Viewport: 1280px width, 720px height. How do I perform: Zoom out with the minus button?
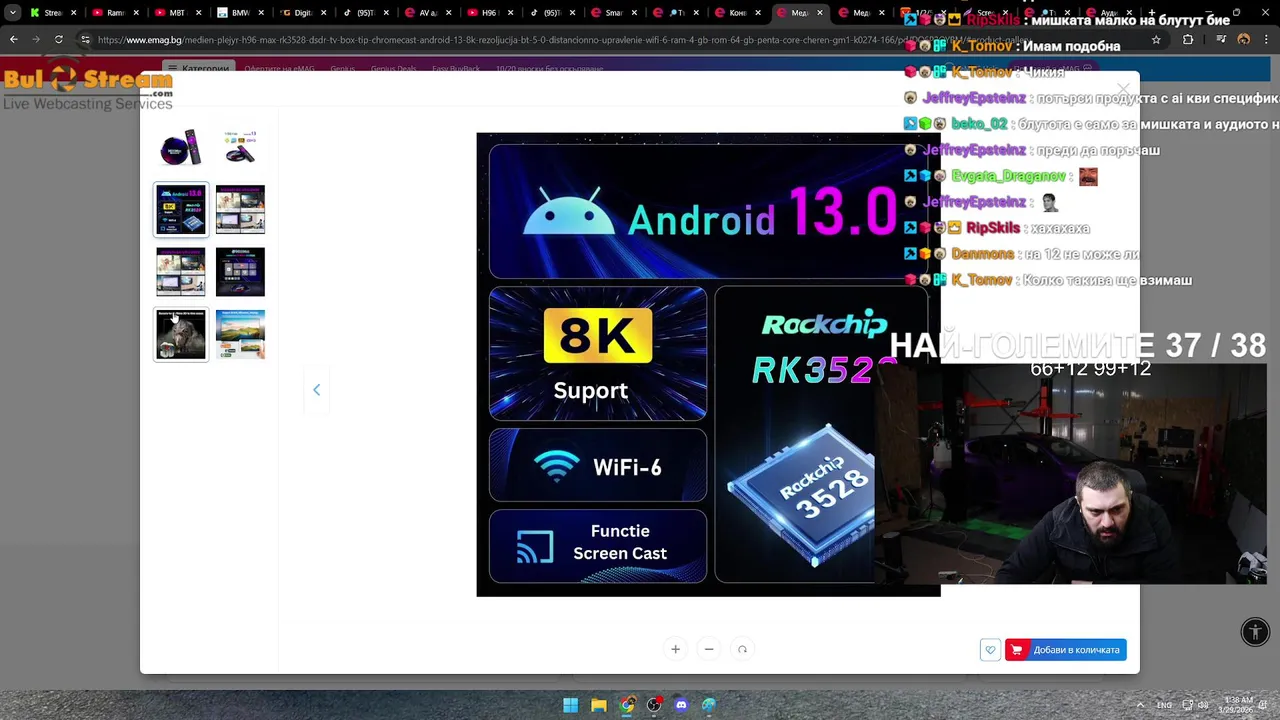709,649
